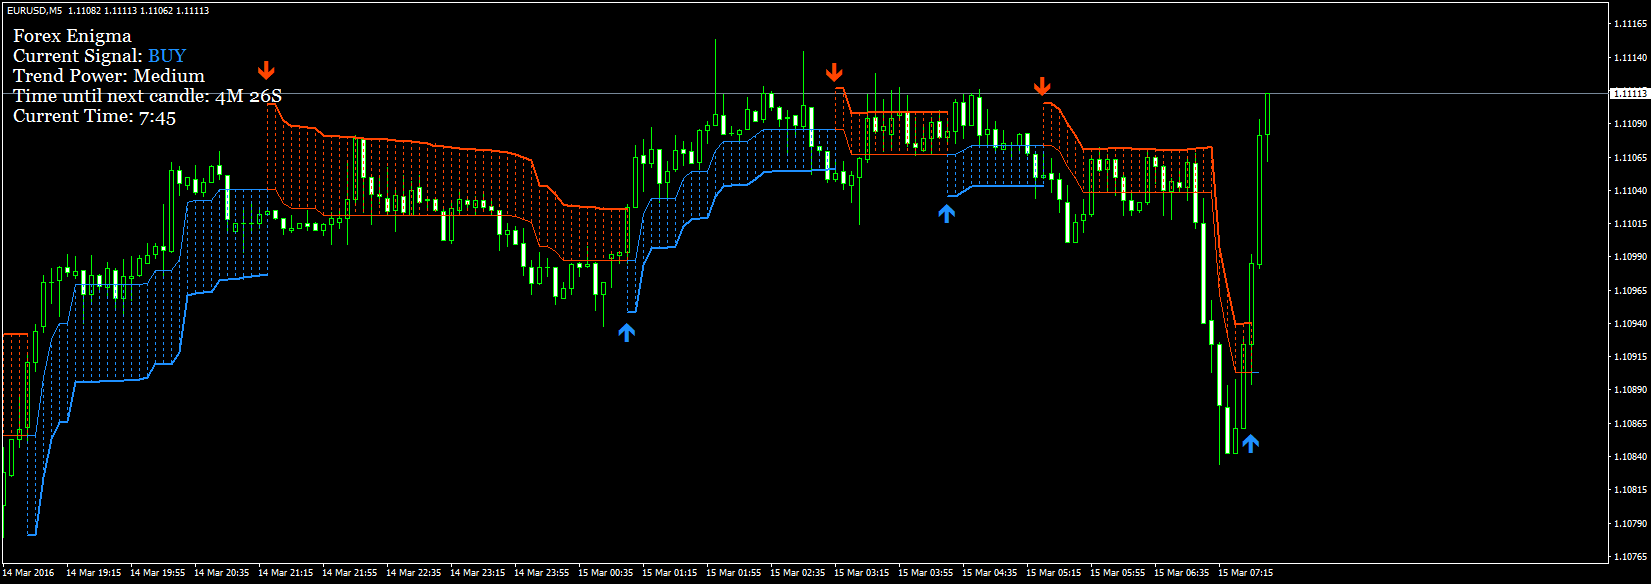Click the 14 Mar 21:55 time label
The image size is (1651, 584).
(x=350, y=573)
